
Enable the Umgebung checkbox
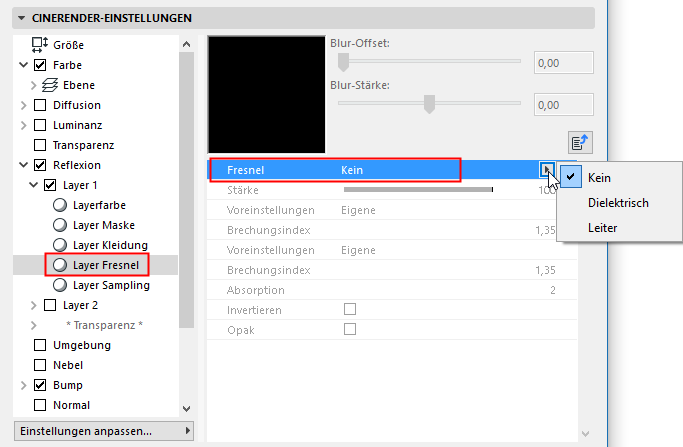tap(40, 345)
